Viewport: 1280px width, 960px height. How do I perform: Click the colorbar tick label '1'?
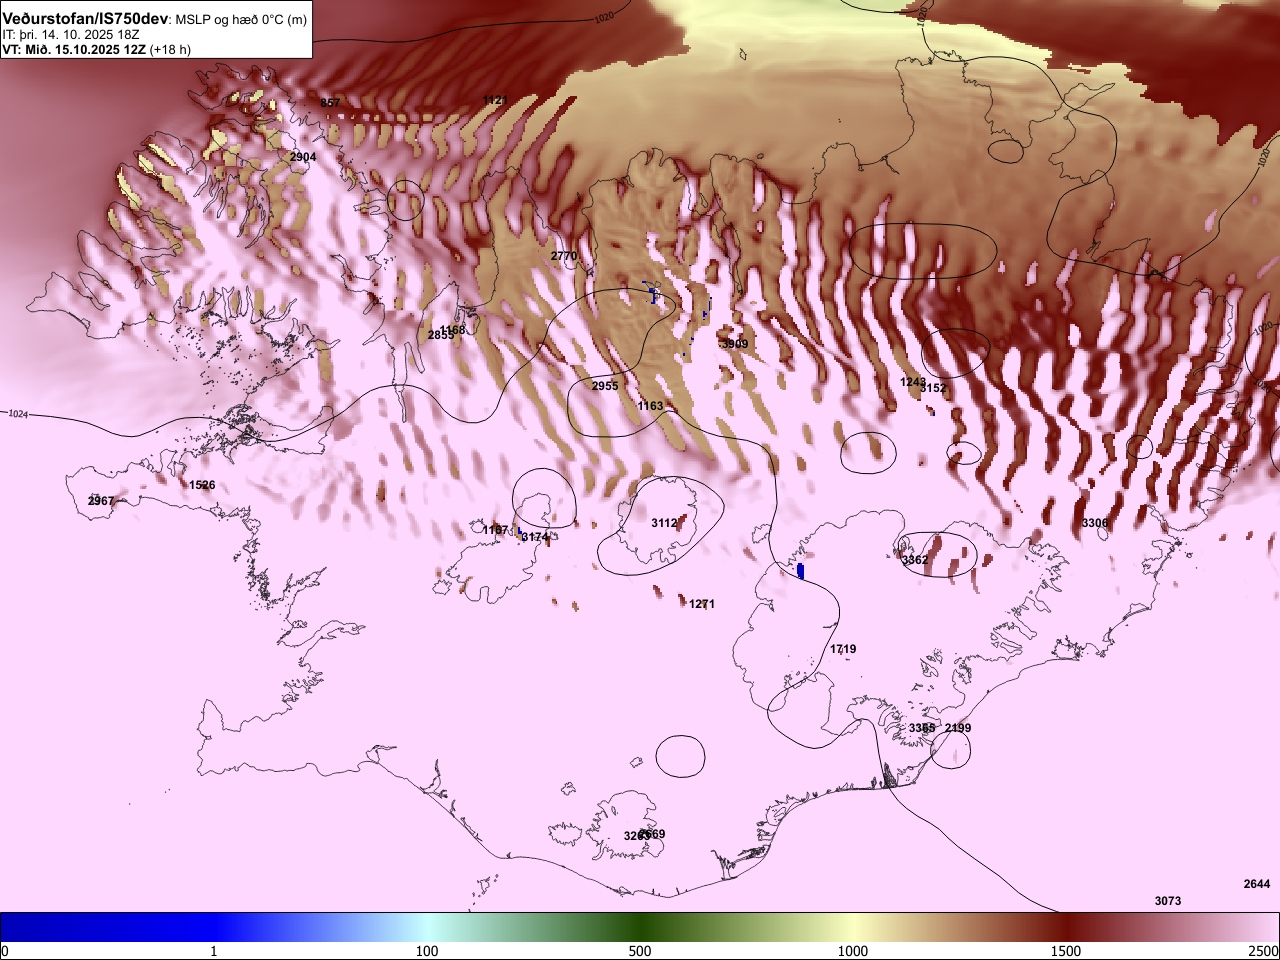pos(213,950)
